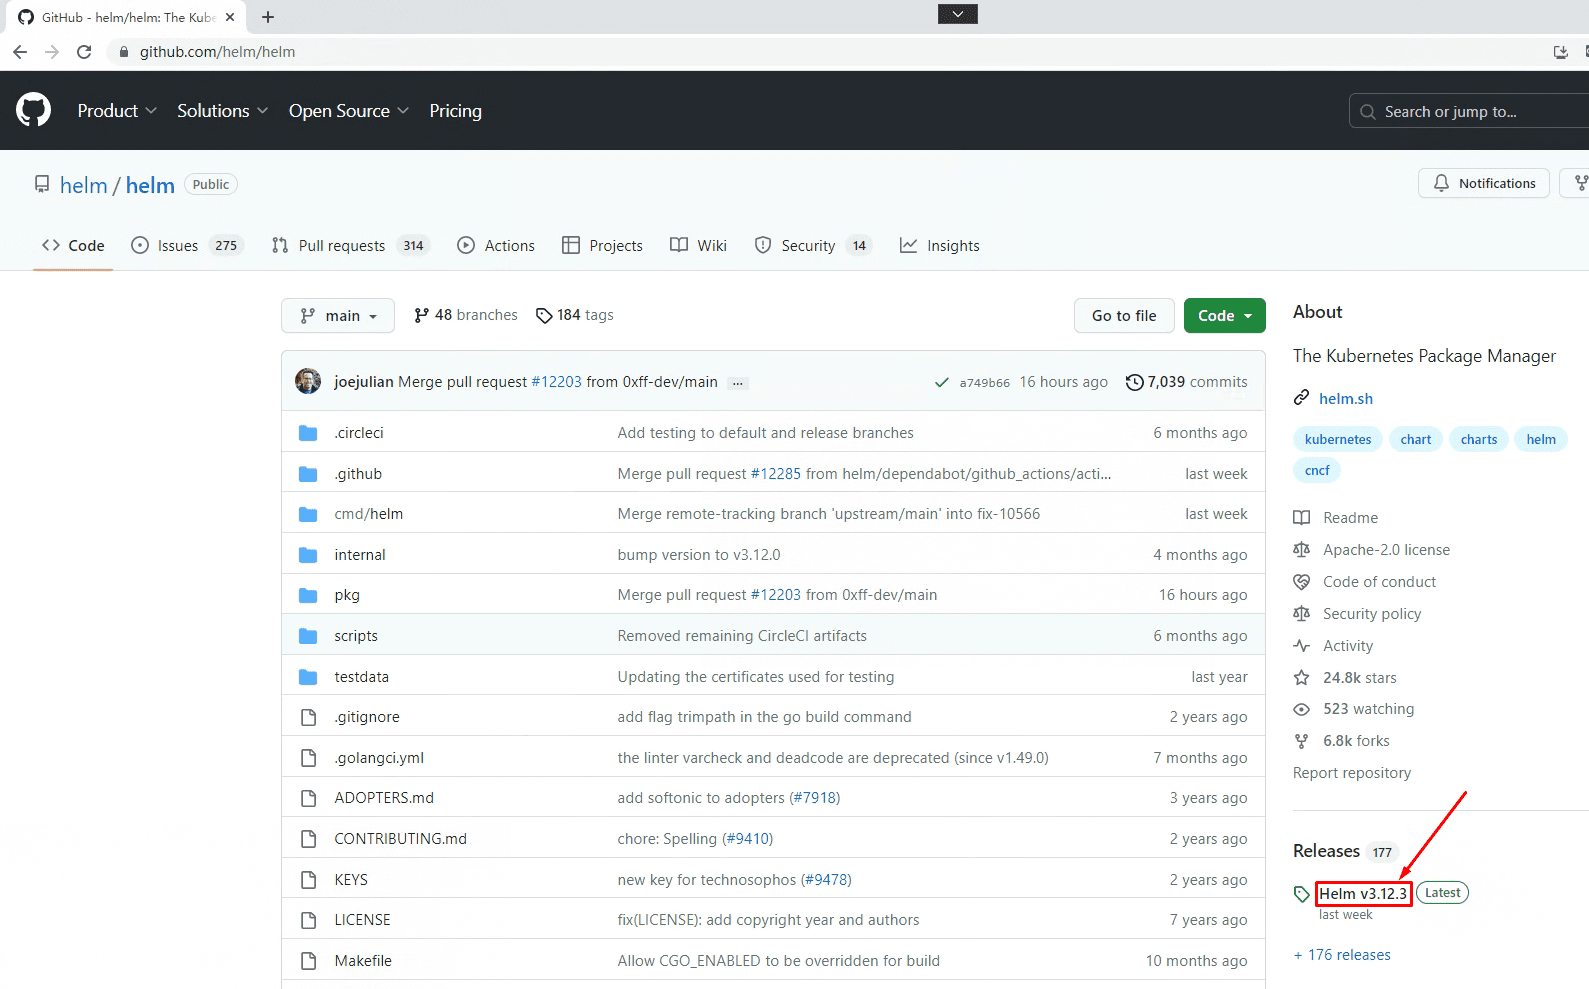Open the Helm v3.12.3 release
1589x989 pixels.
click(x=1363, y=894)
